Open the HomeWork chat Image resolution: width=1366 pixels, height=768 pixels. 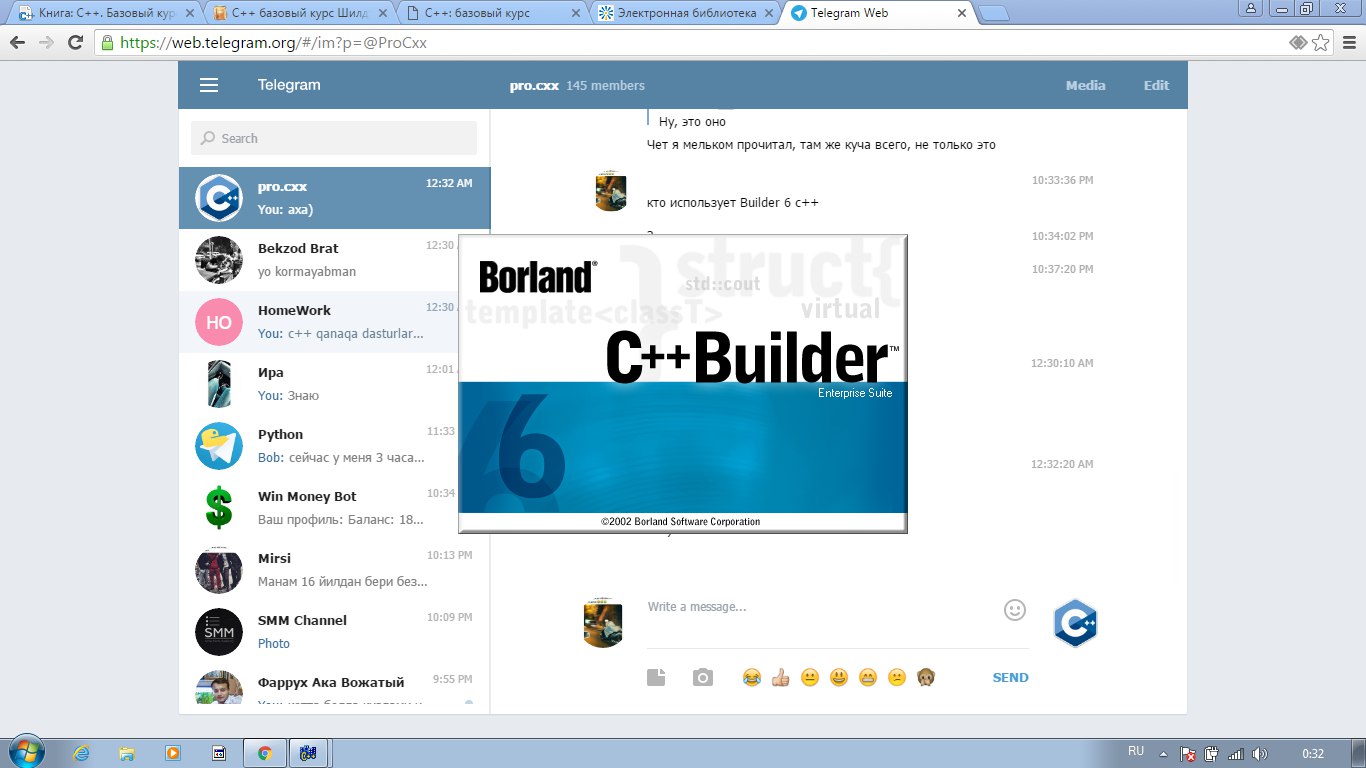[x=335, y=322]
